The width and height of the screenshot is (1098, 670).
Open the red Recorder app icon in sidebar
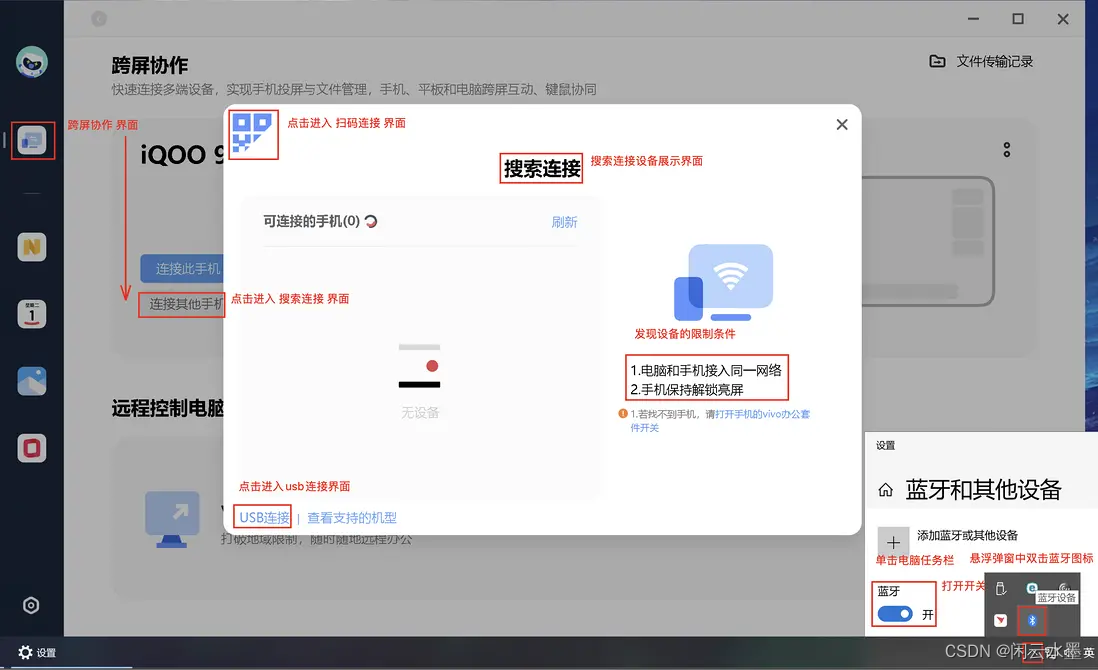(x=30, y=448)
